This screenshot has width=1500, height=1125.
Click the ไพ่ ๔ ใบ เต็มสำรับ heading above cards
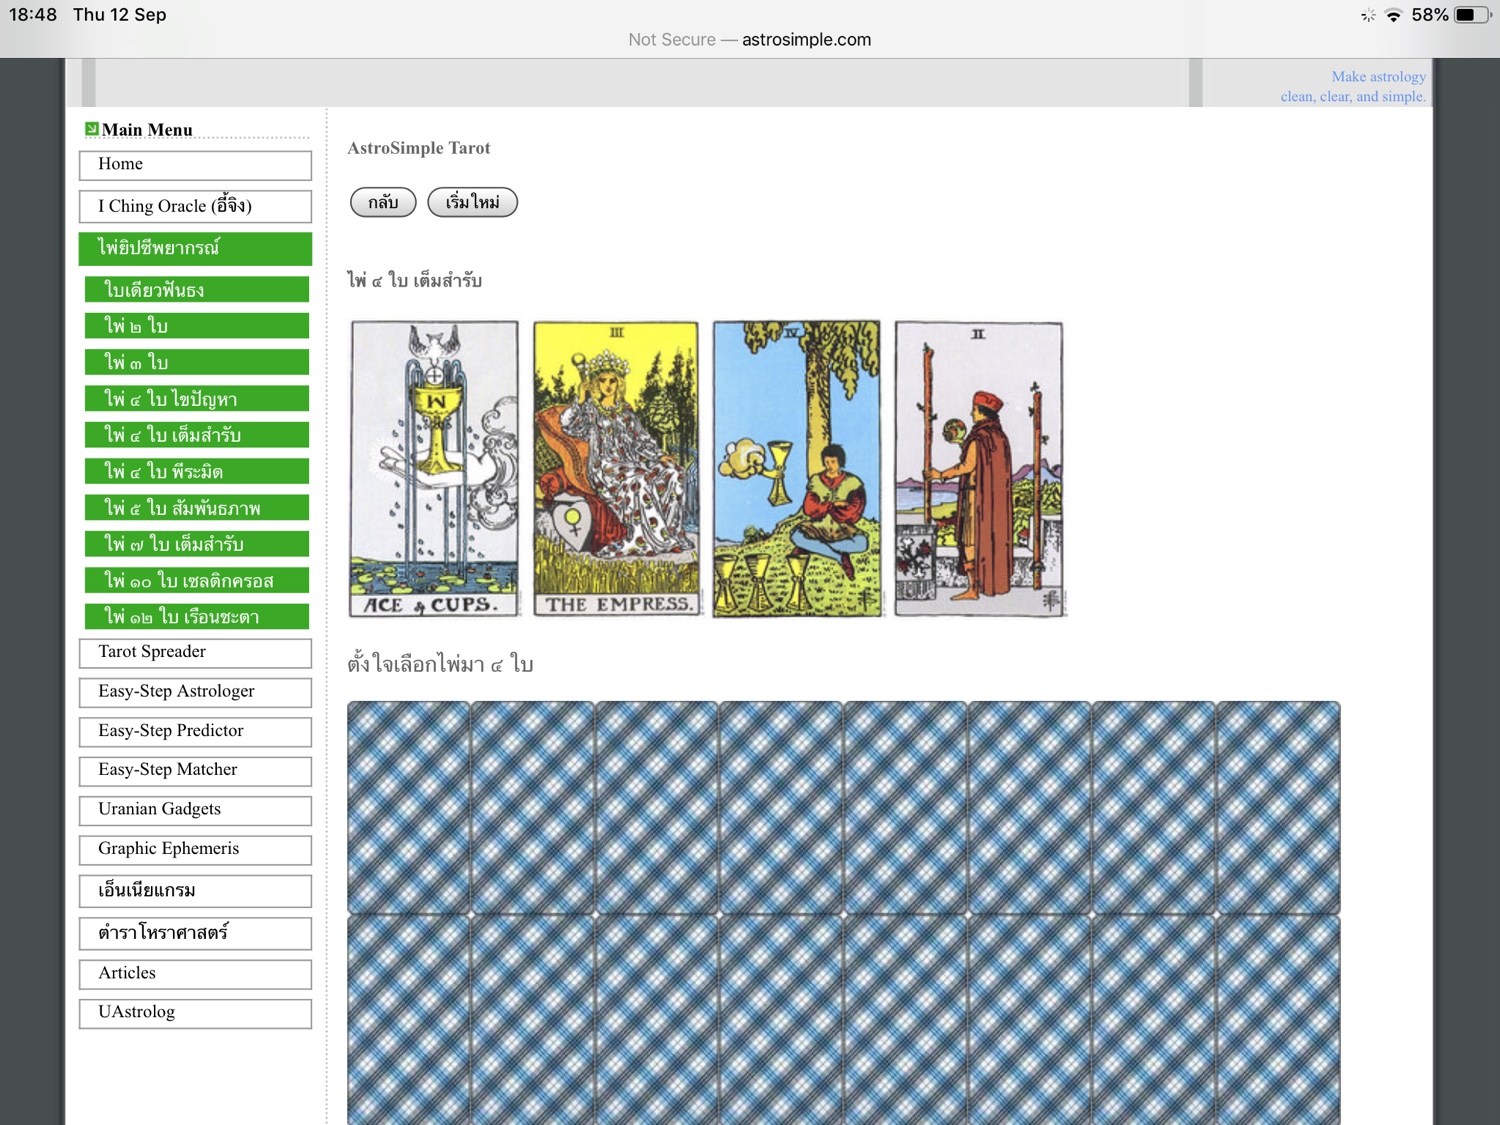point(415,280)
